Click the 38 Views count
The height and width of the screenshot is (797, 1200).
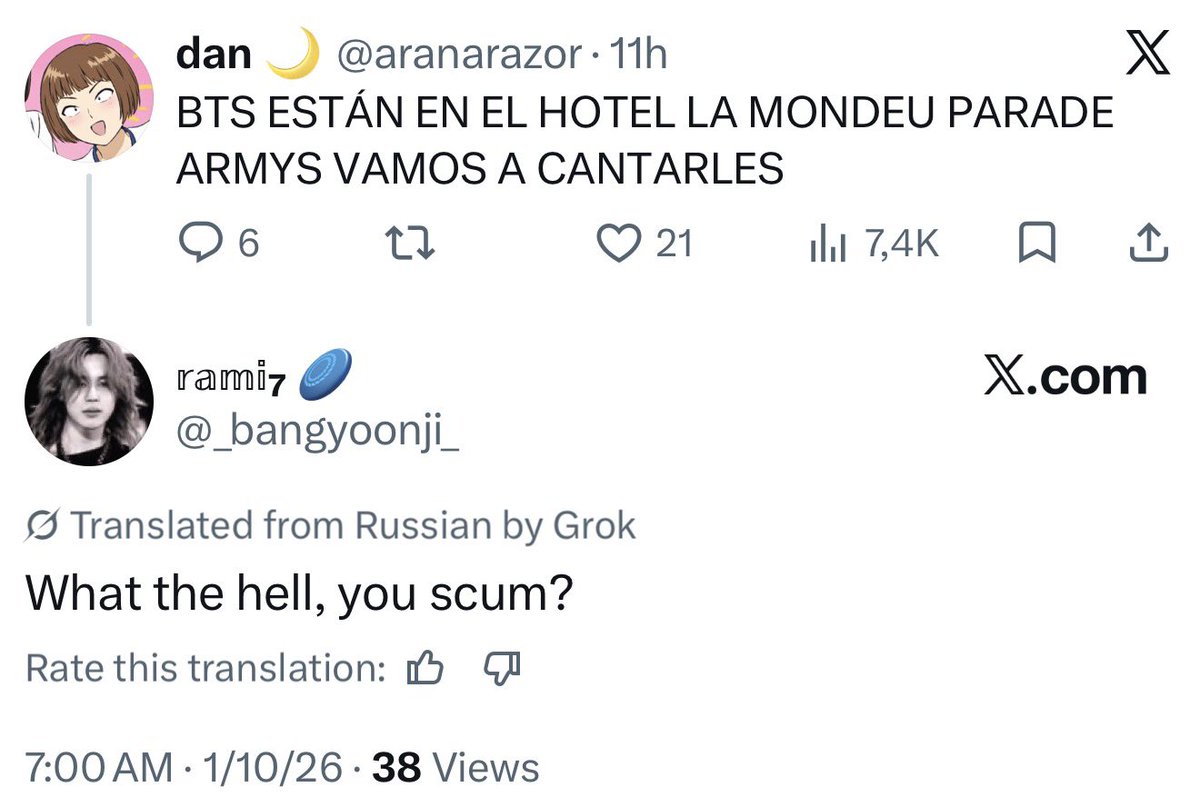455,768
